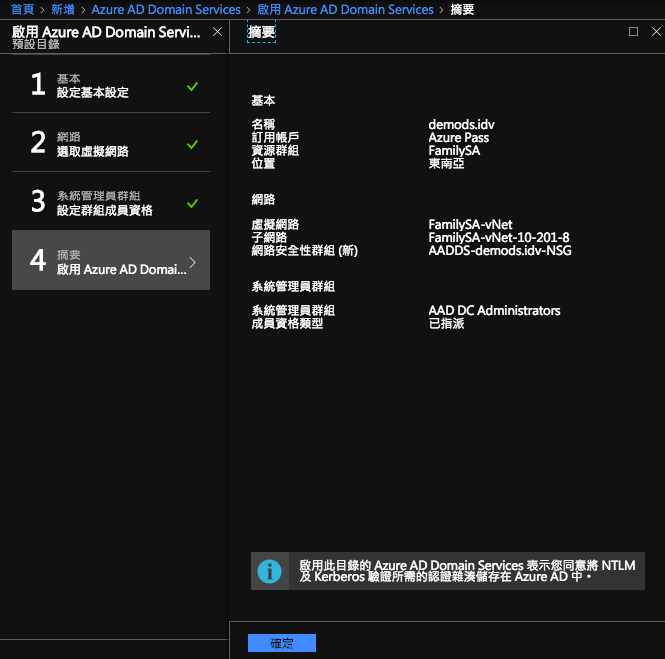The image size is (665, 659).
Task: Close the 啟用 Azure AD Domain Services blade
Action: pos(217,32)
